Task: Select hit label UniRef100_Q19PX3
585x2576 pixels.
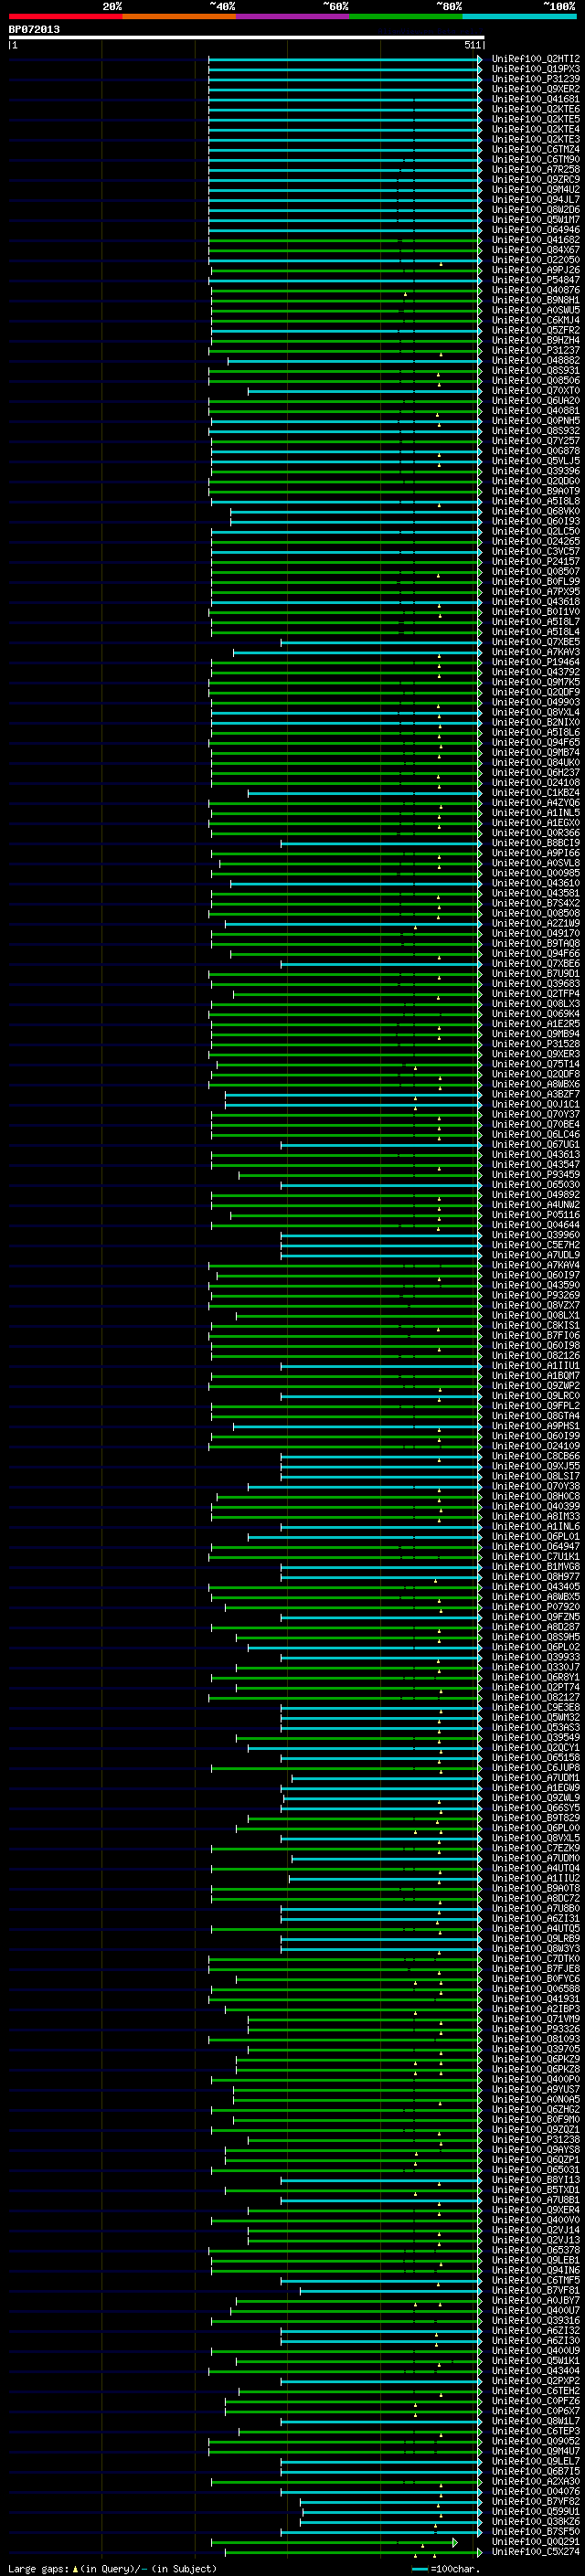Action: 535,69
